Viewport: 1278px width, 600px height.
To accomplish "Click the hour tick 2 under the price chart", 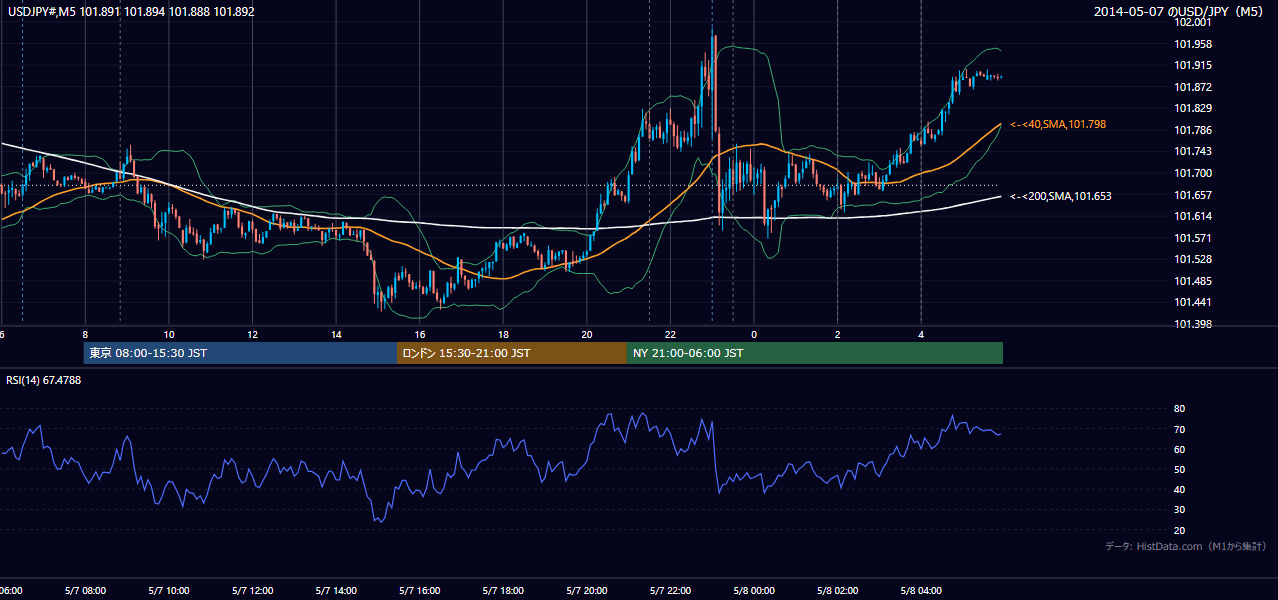I will [x=837, y=335].
